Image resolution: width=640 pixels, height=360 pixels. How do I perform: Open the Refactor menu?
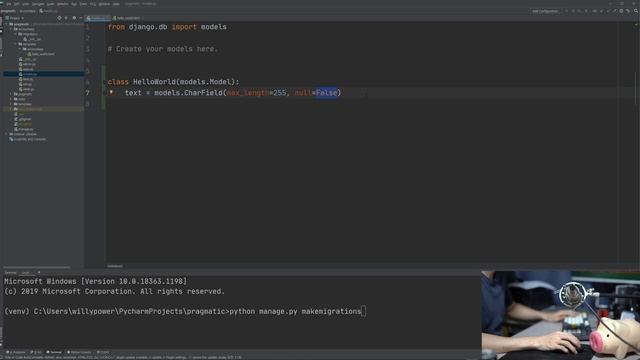62,4
